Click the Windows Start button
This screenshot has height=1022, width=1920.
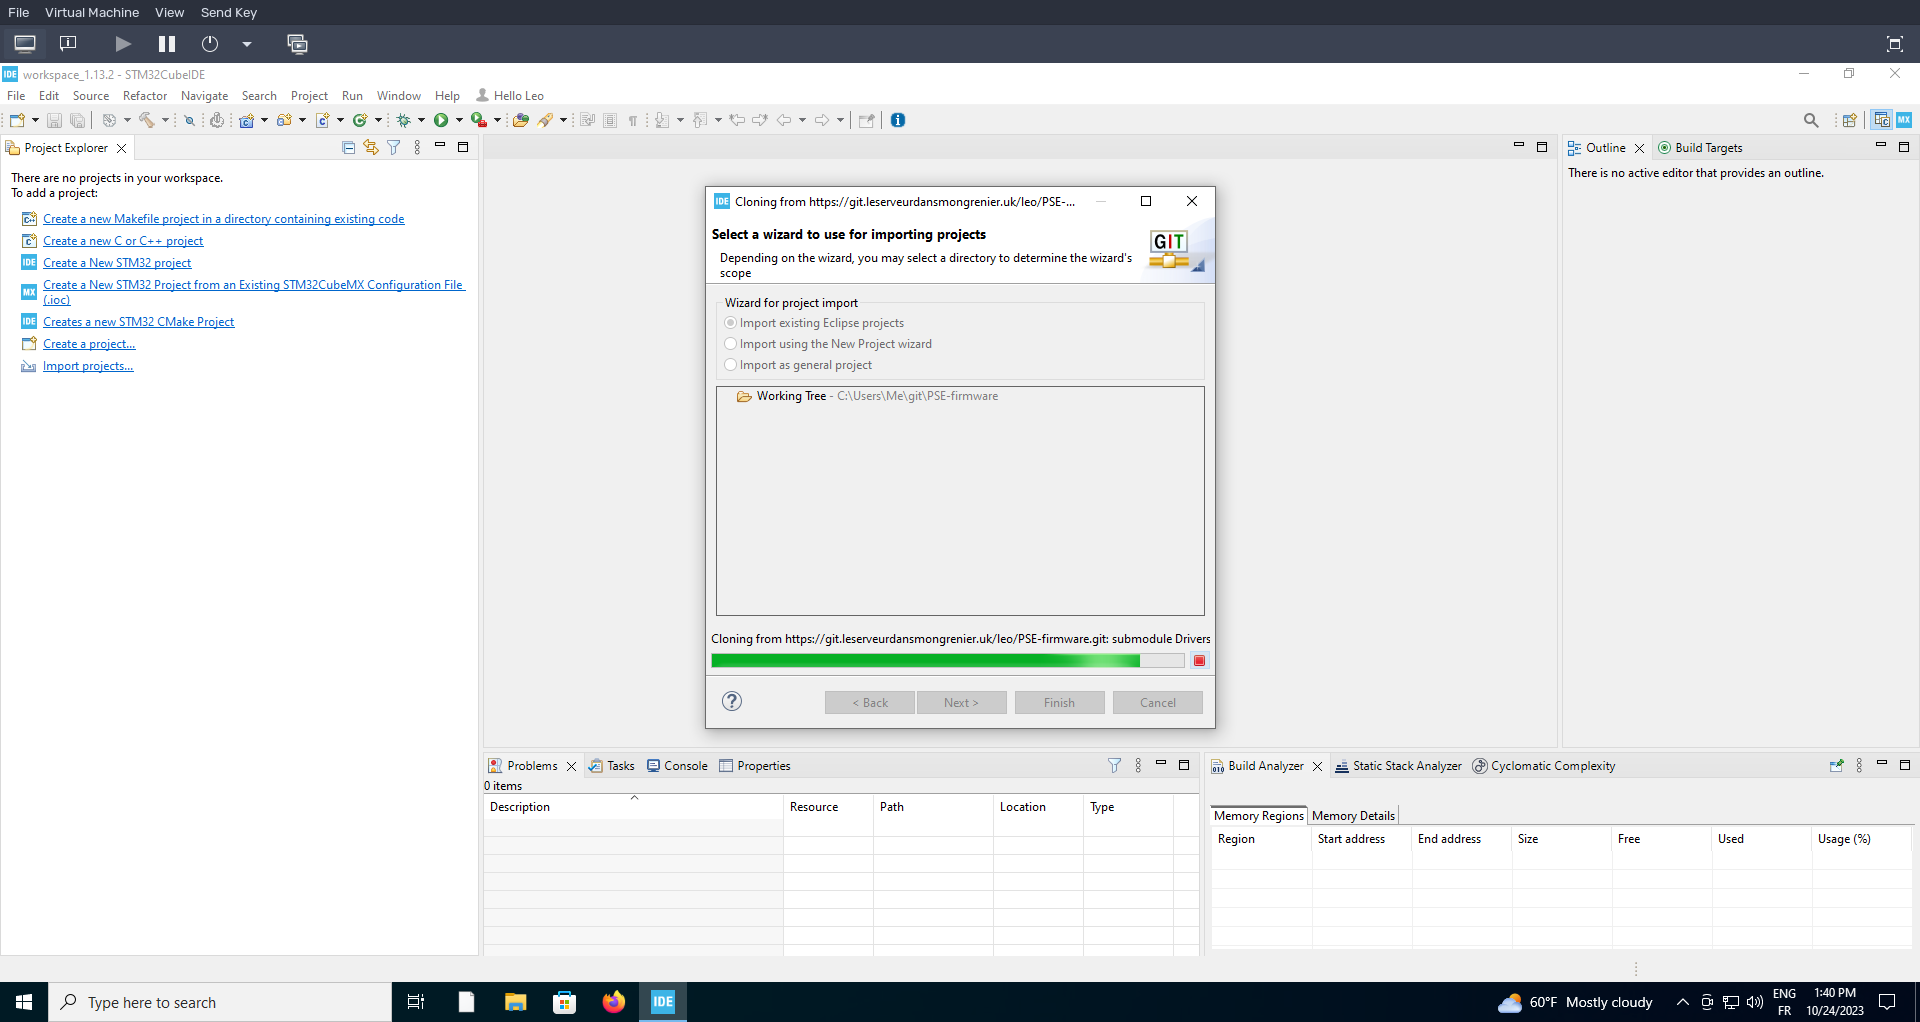point(24,1002)
